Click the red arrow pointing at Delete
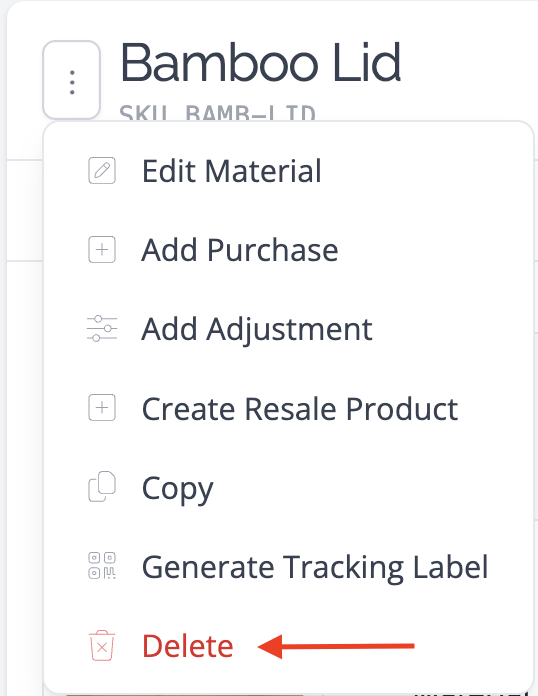 coord(336,646)
